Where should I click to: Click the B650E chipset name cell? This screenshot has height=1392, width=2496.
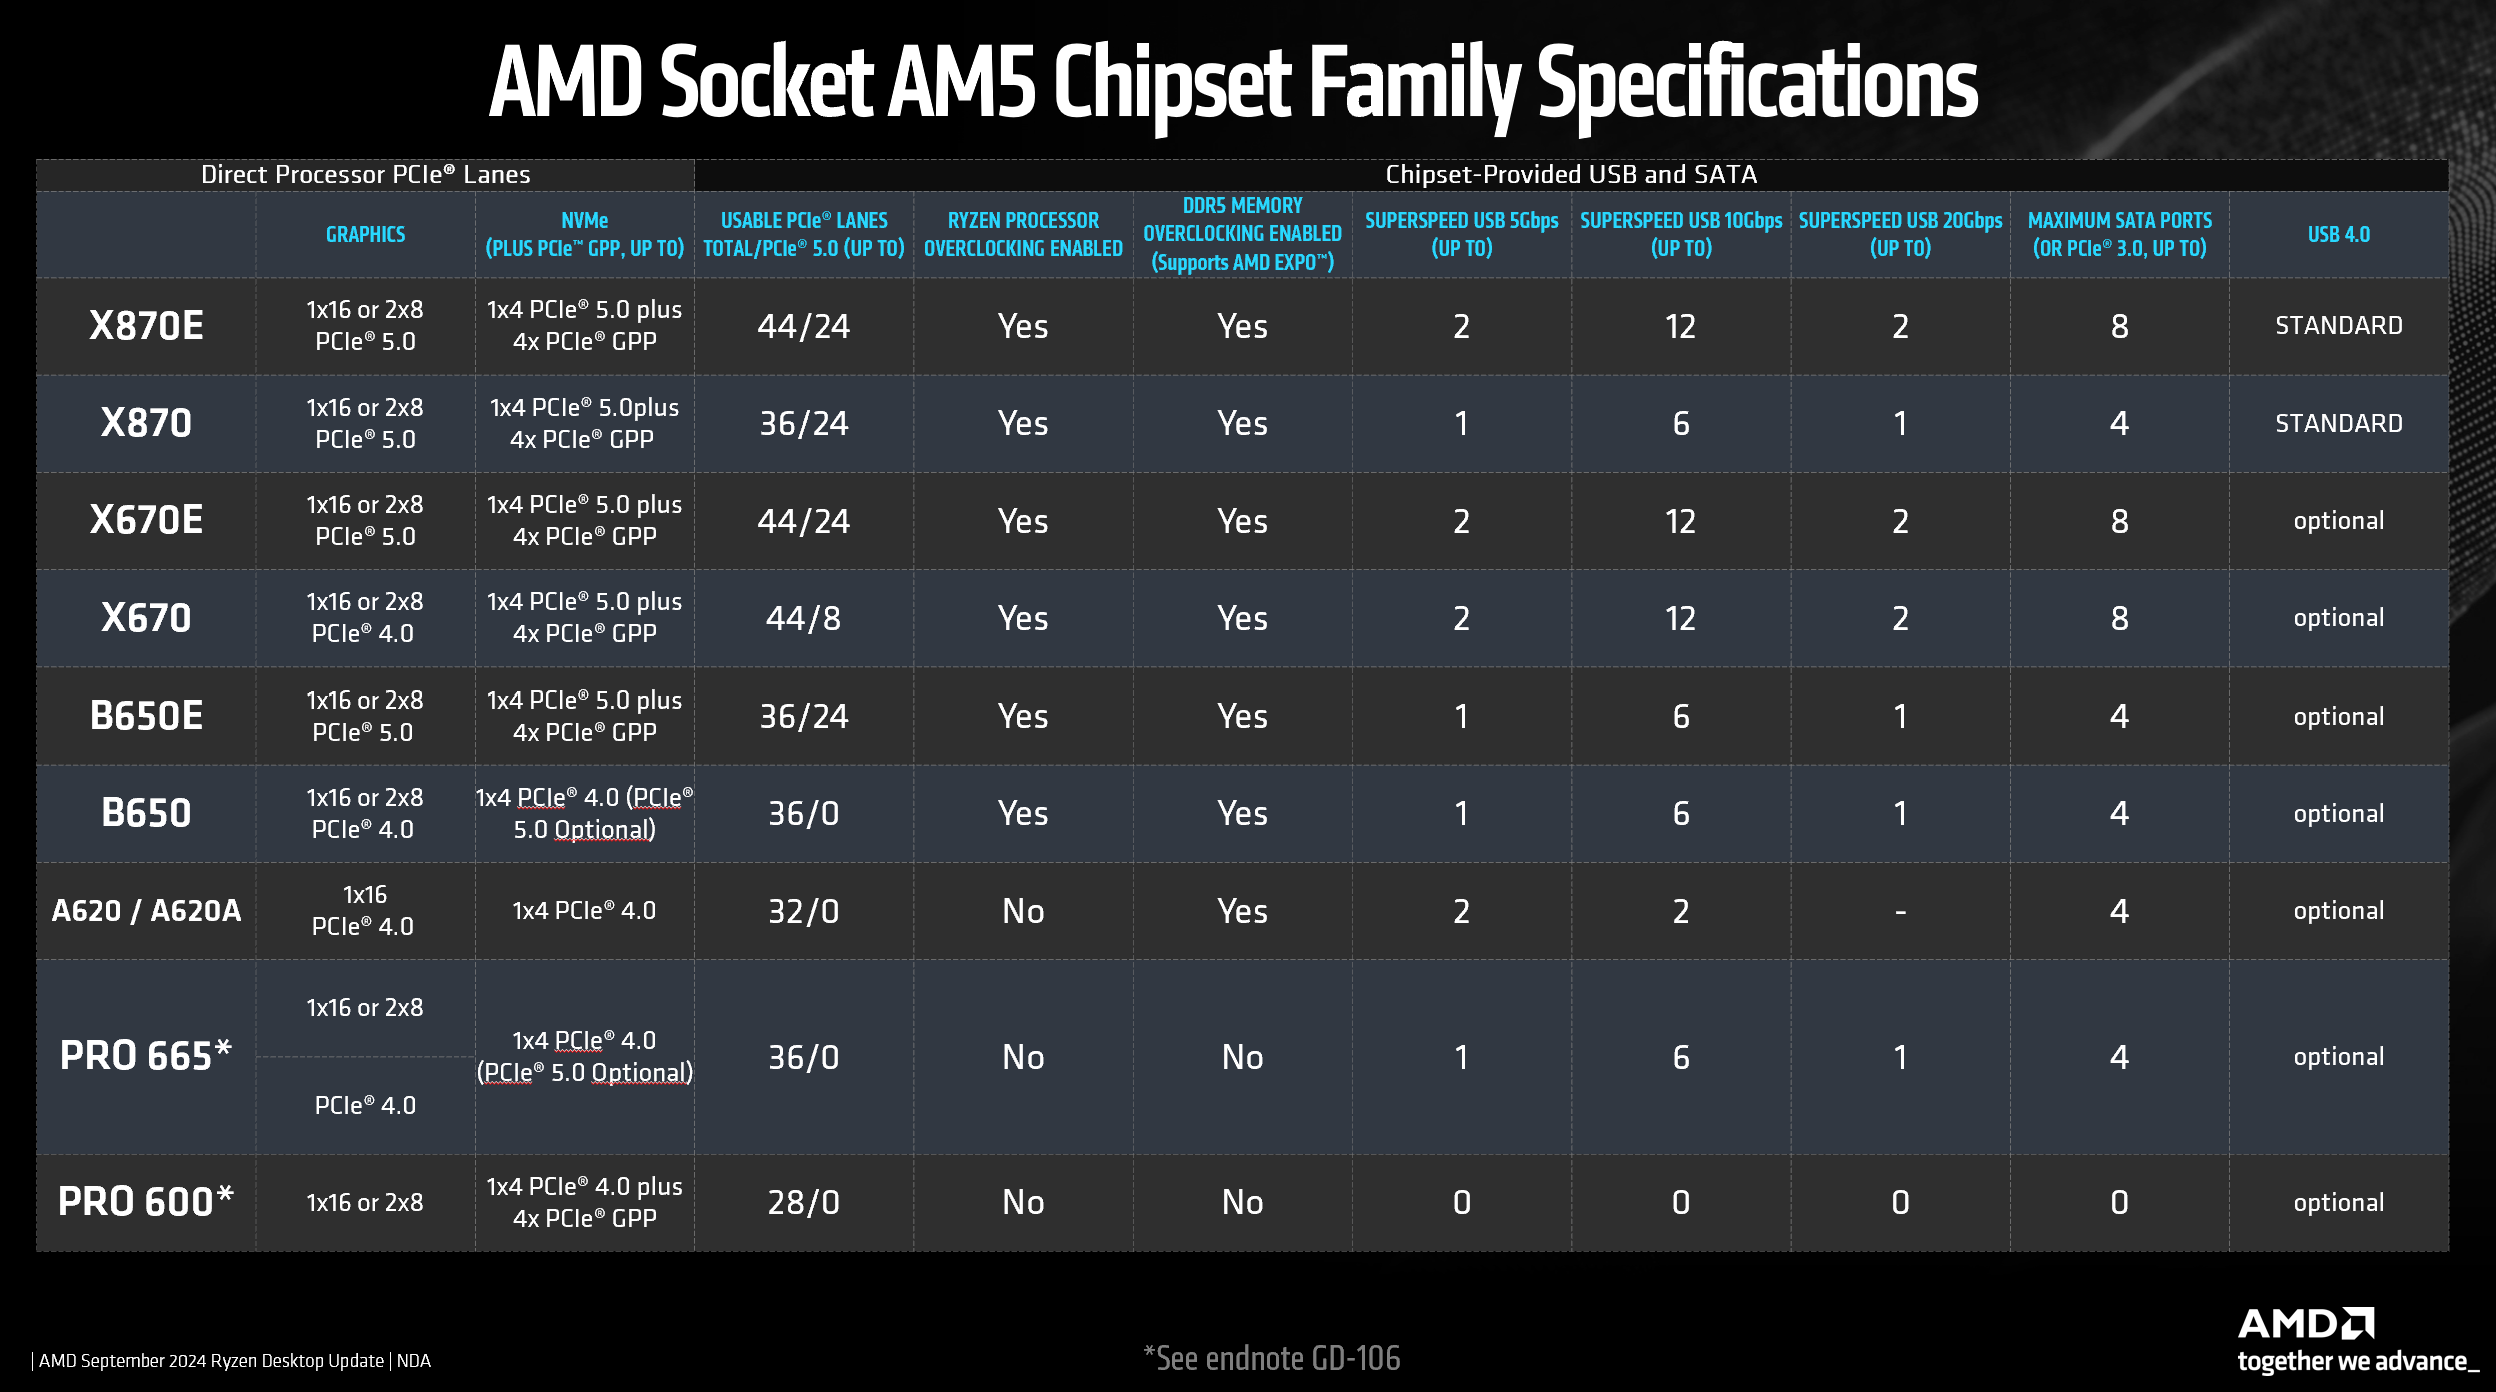pyautogui.click(x=146, y=716)
